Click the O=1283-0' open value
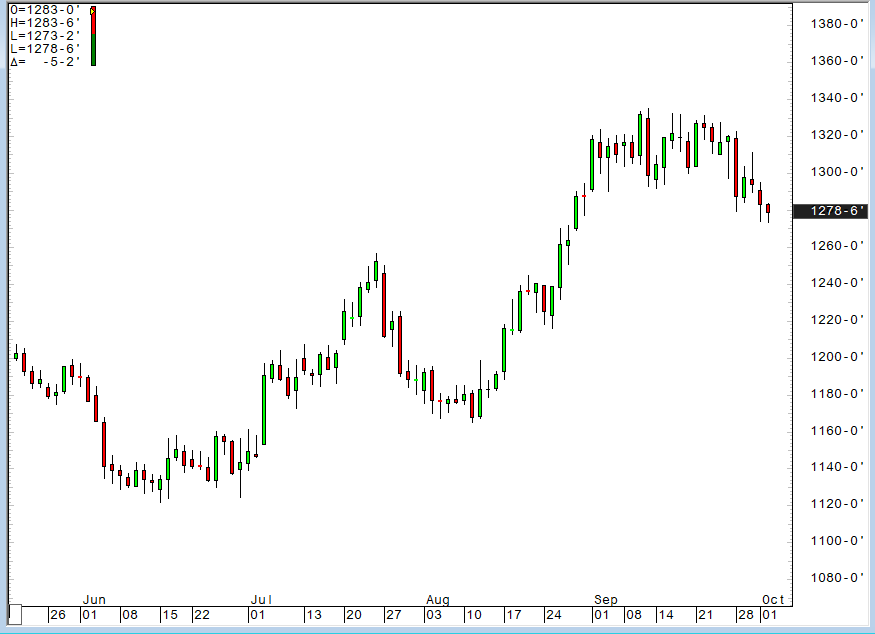 (45, 10)
